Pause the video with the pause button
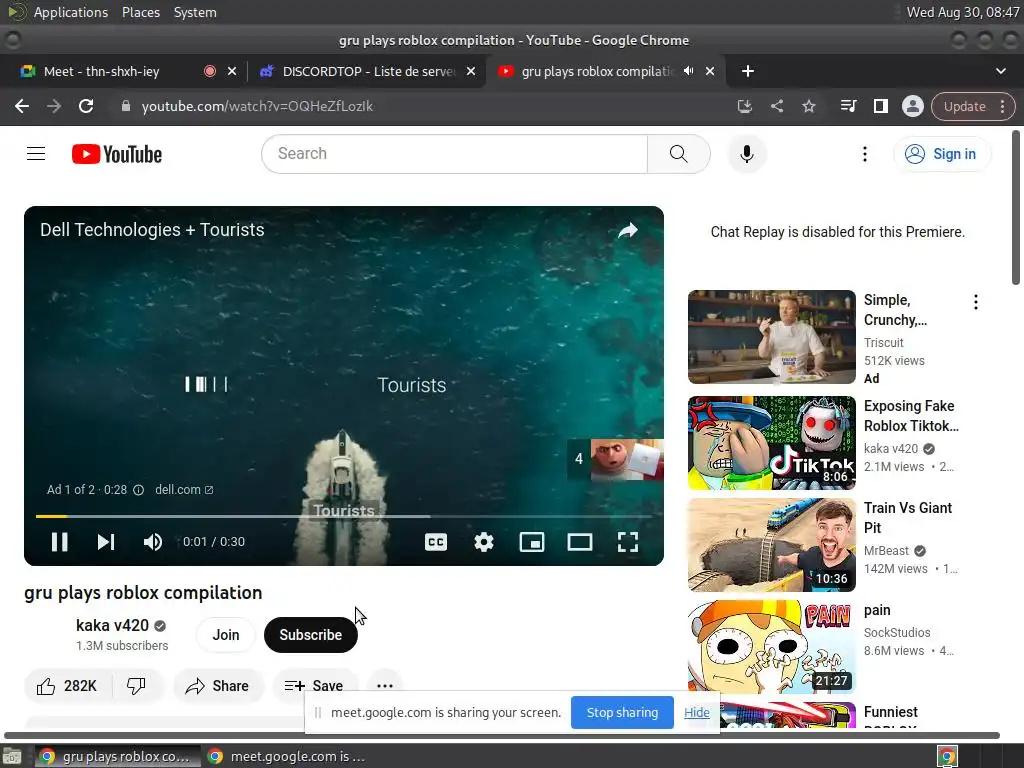The height and width of the screenshot is (768, 1024). pyautogui.click(x=59, y=541)
